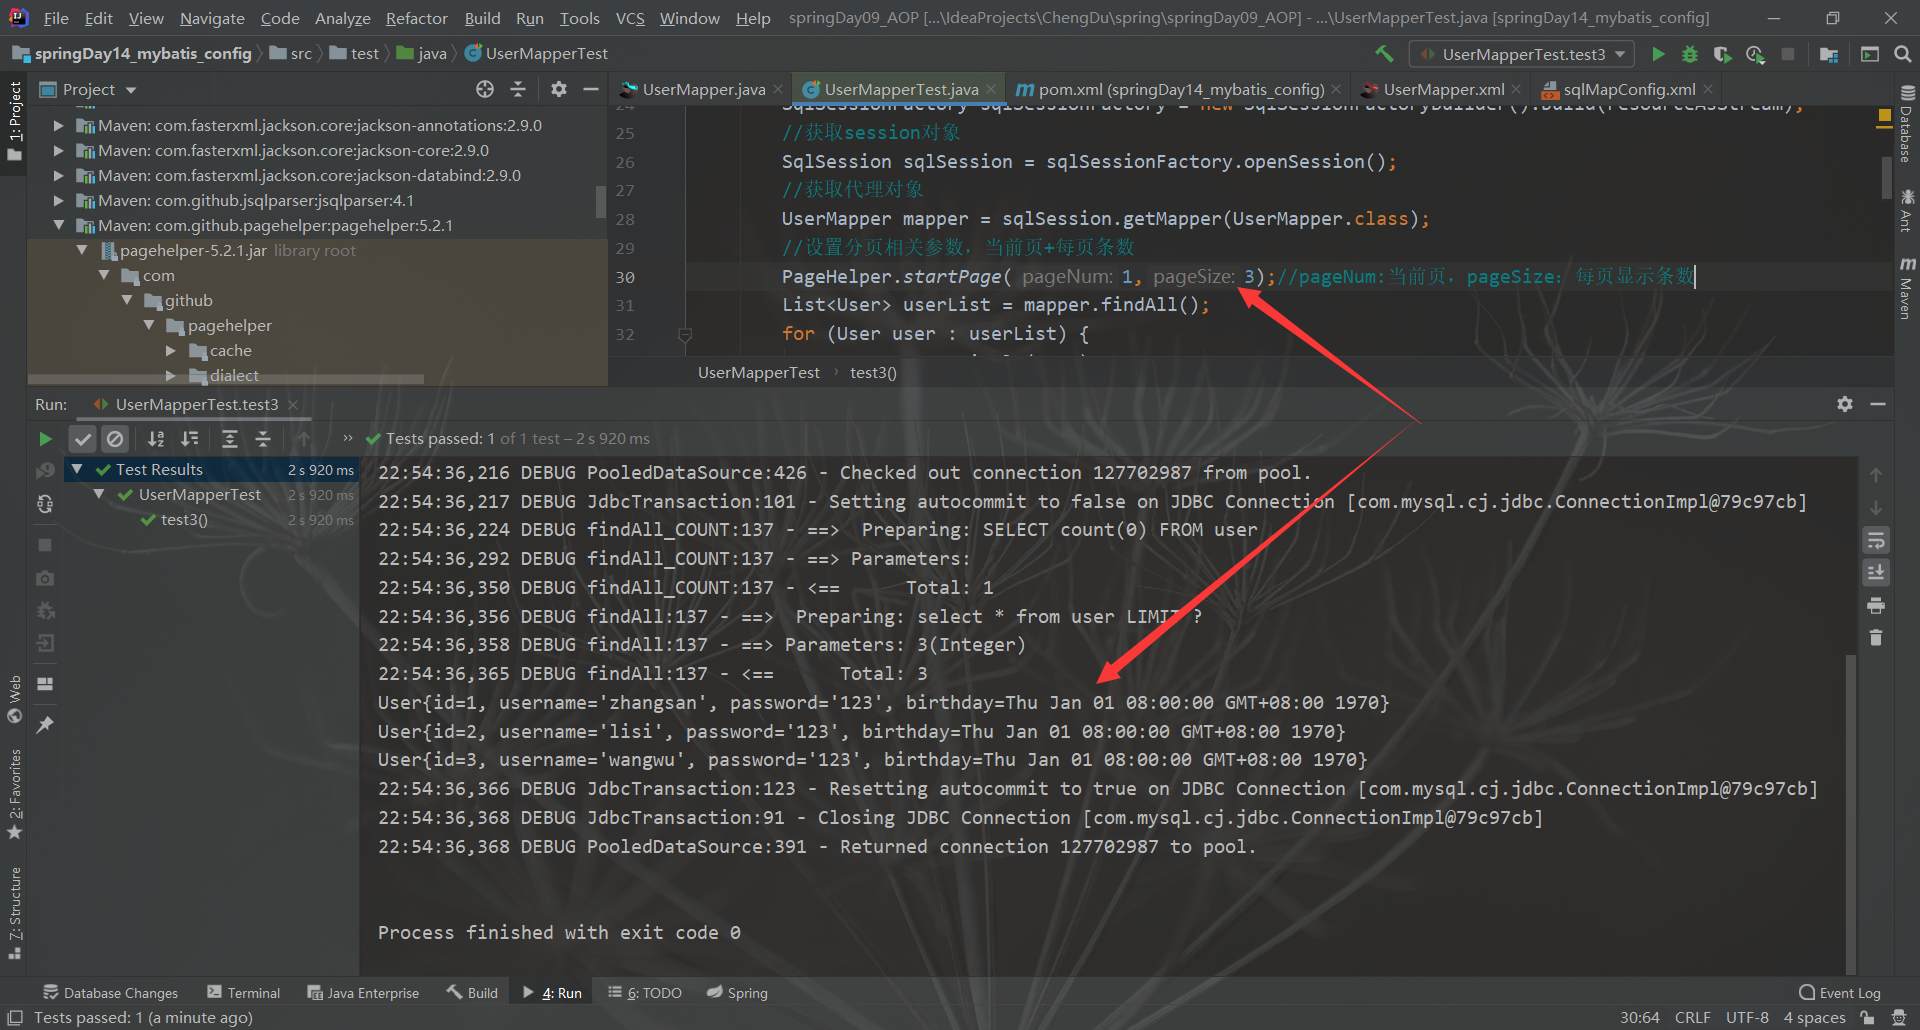Expand the cache folder in the project tree

172,350
